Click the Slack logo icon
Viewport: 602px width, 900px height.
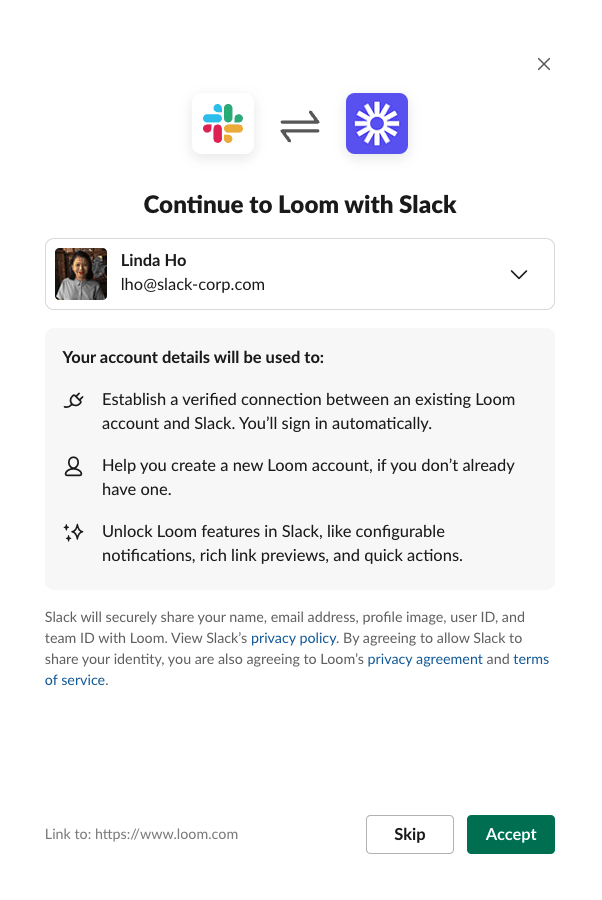(223, 124)
